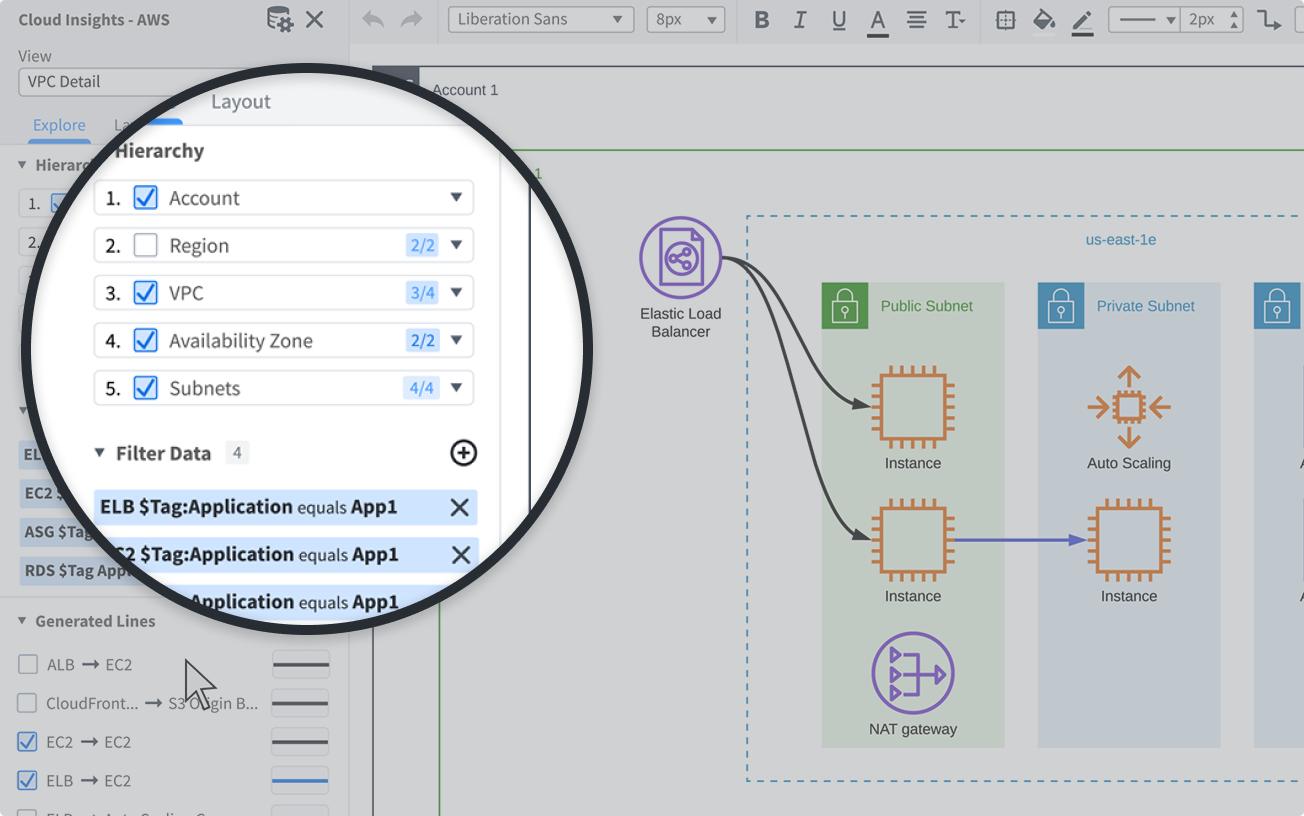Click the text alignment icon
The height and width of the screenshot is (816, 1304).
(x=916, y=20)
